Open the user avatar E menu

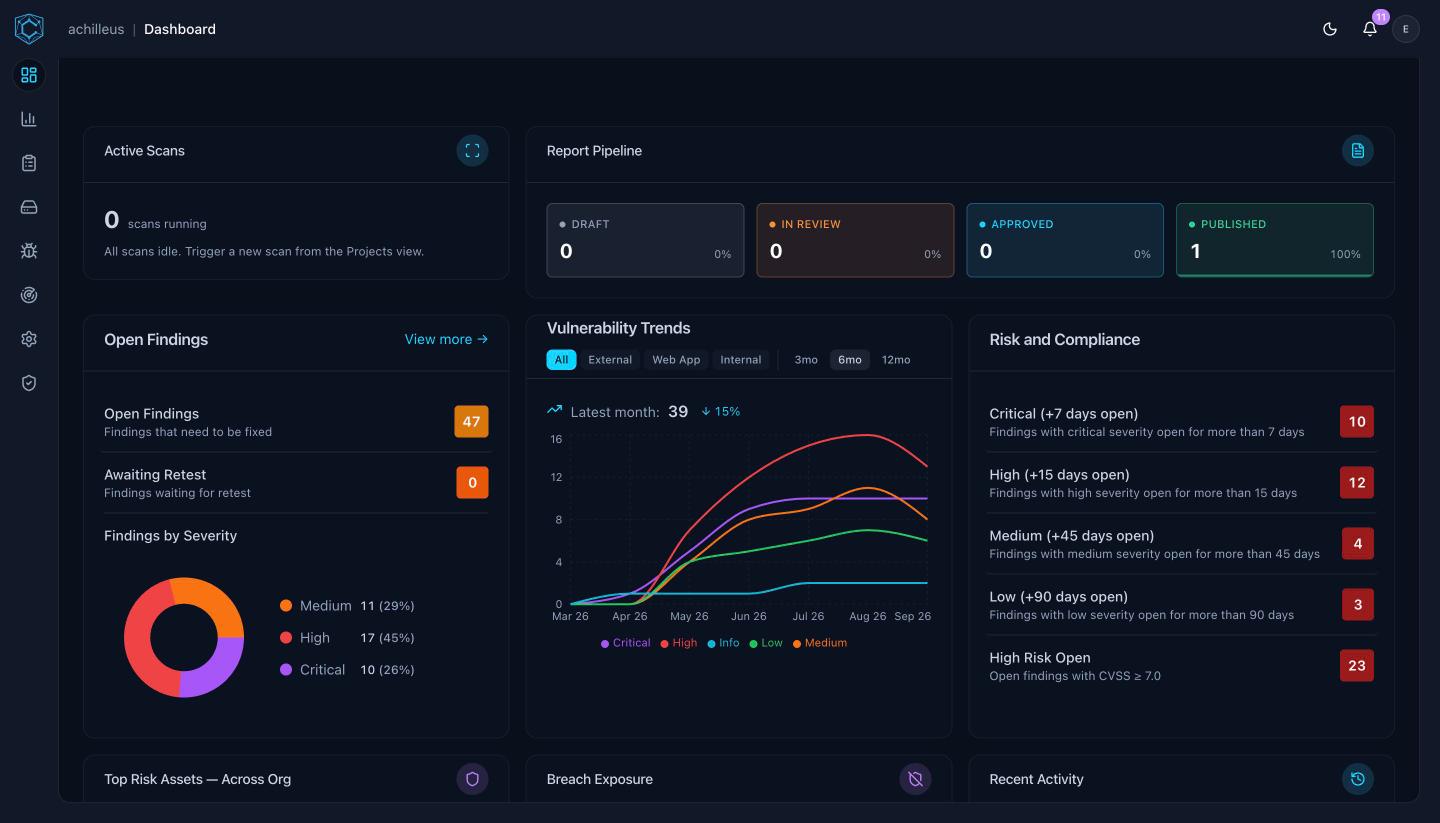[x=1406, y=29]
